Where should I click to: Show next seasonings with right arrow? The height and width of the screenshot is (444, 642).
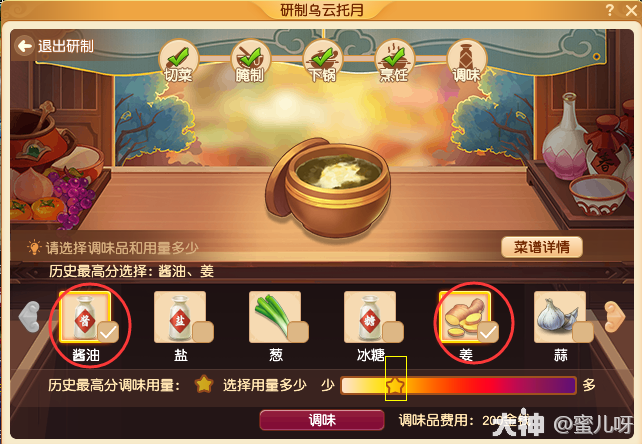click(615, 316)
